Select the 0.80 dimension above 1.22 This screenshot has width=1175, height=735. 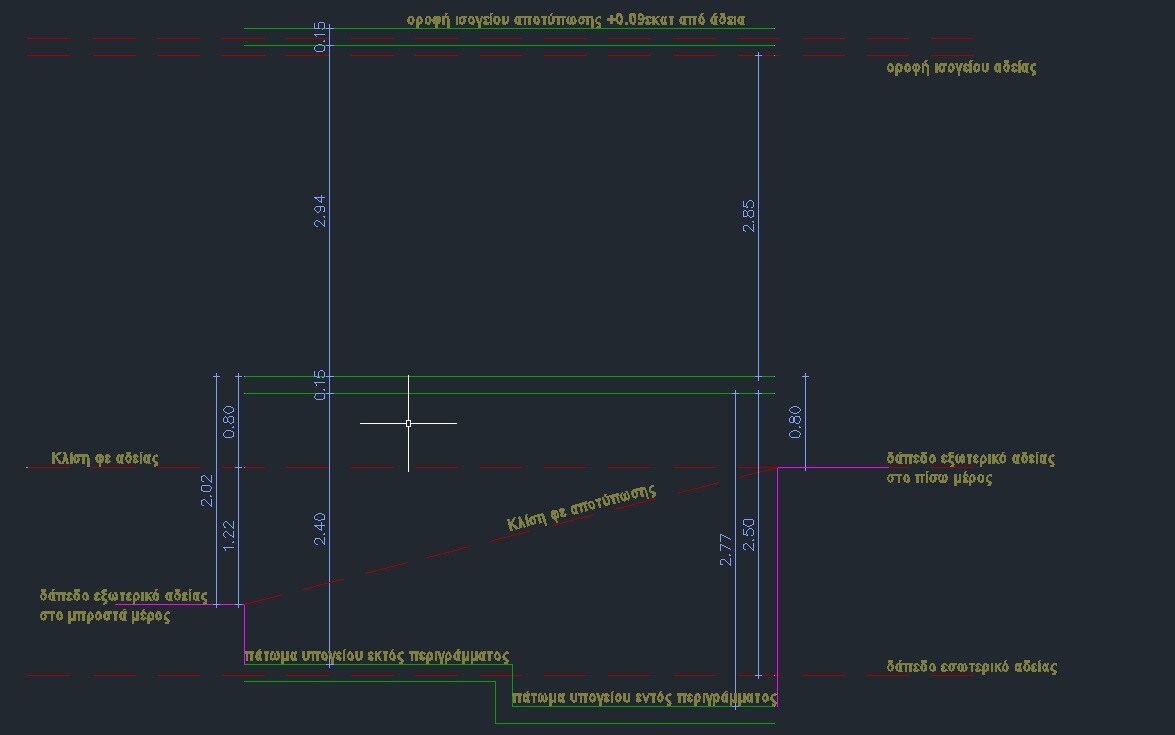click(x=229, y=421)
